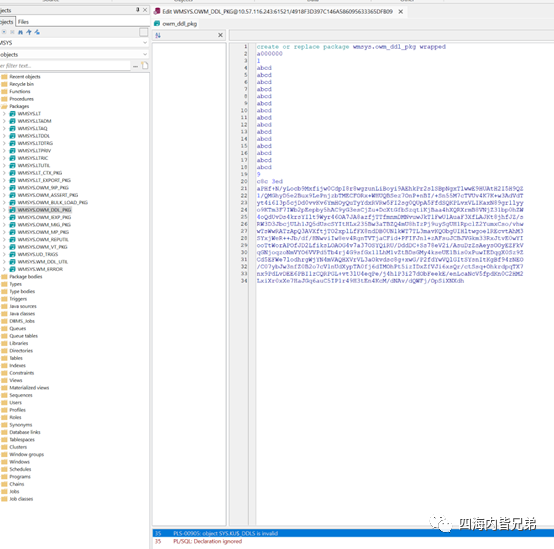Click the binoculars find icon in object browser
This screenshot has height=549, width=554.
20,32
